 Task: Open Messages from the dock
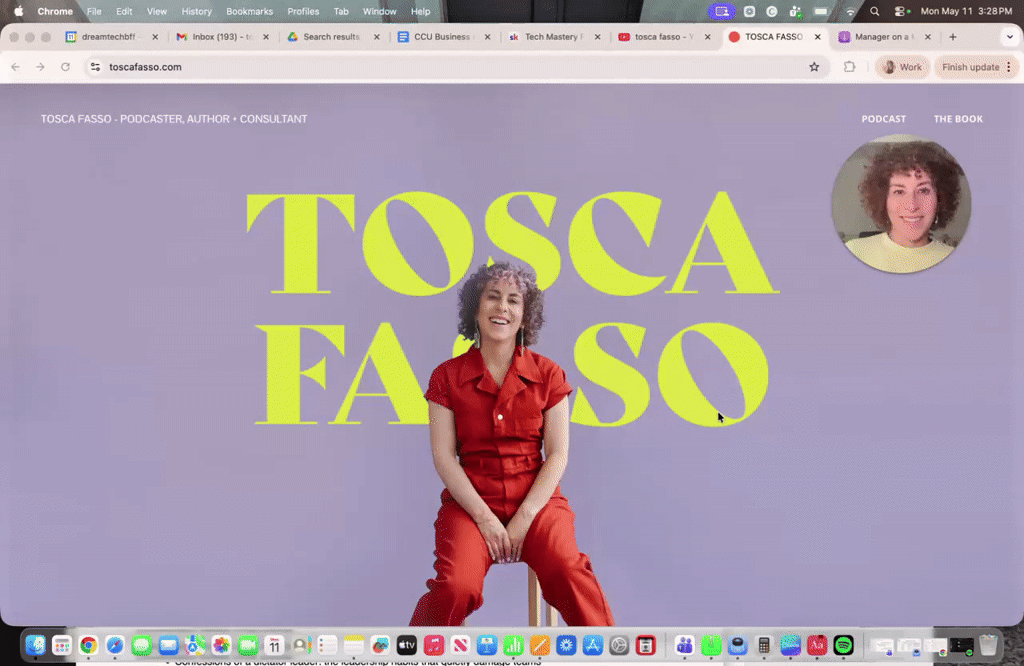coord(142,646)
